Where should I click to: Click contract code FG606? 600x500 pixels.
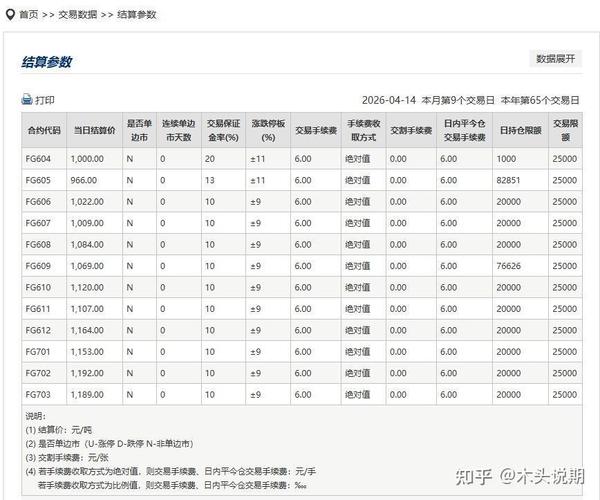pyautogui.click(x=38, y=202)
